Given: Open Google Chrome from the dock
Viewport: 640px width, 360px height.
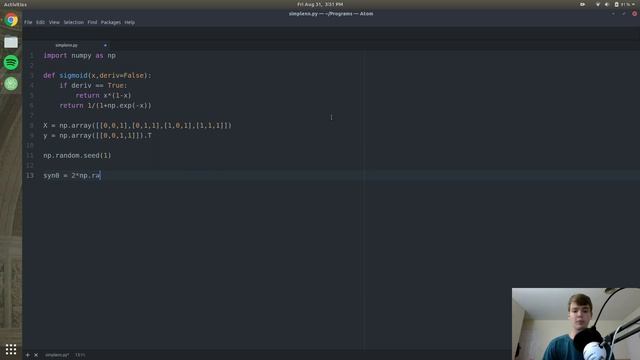Looking at the screenshot, I should click(11, 20).
